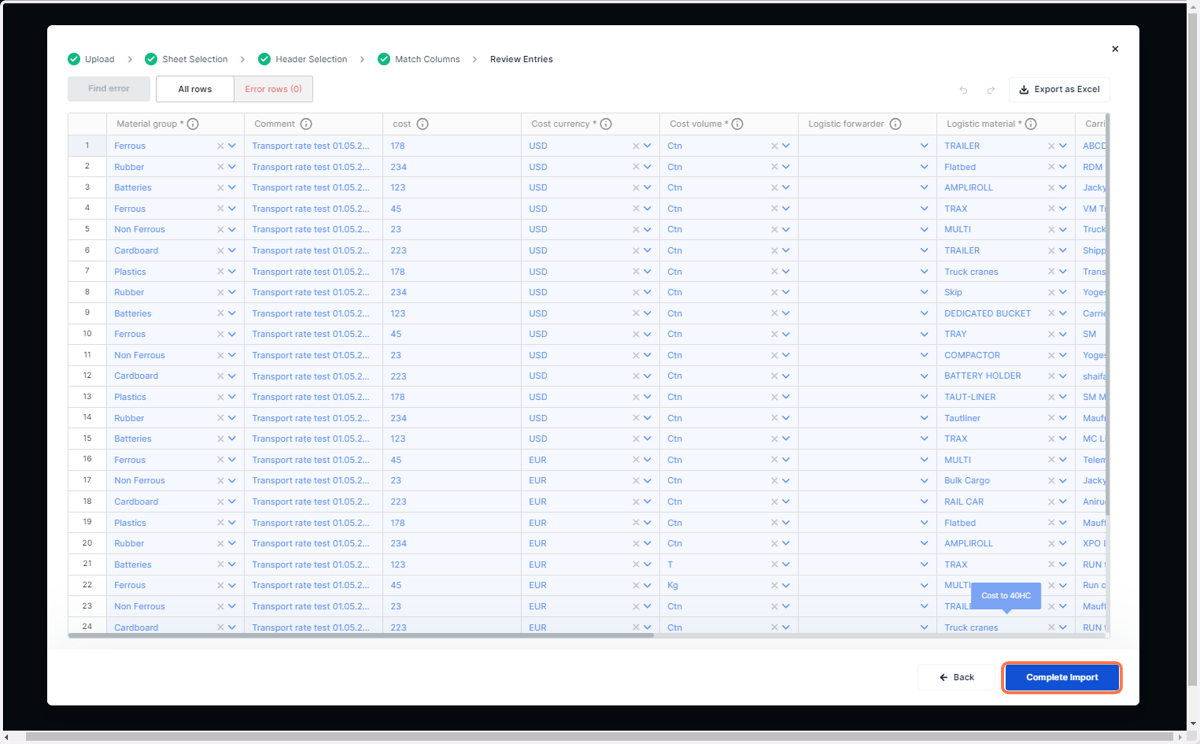Viewport: 1200px width, 744px height.
Task: Click Complete Import button
Action: pos(1062,677)
